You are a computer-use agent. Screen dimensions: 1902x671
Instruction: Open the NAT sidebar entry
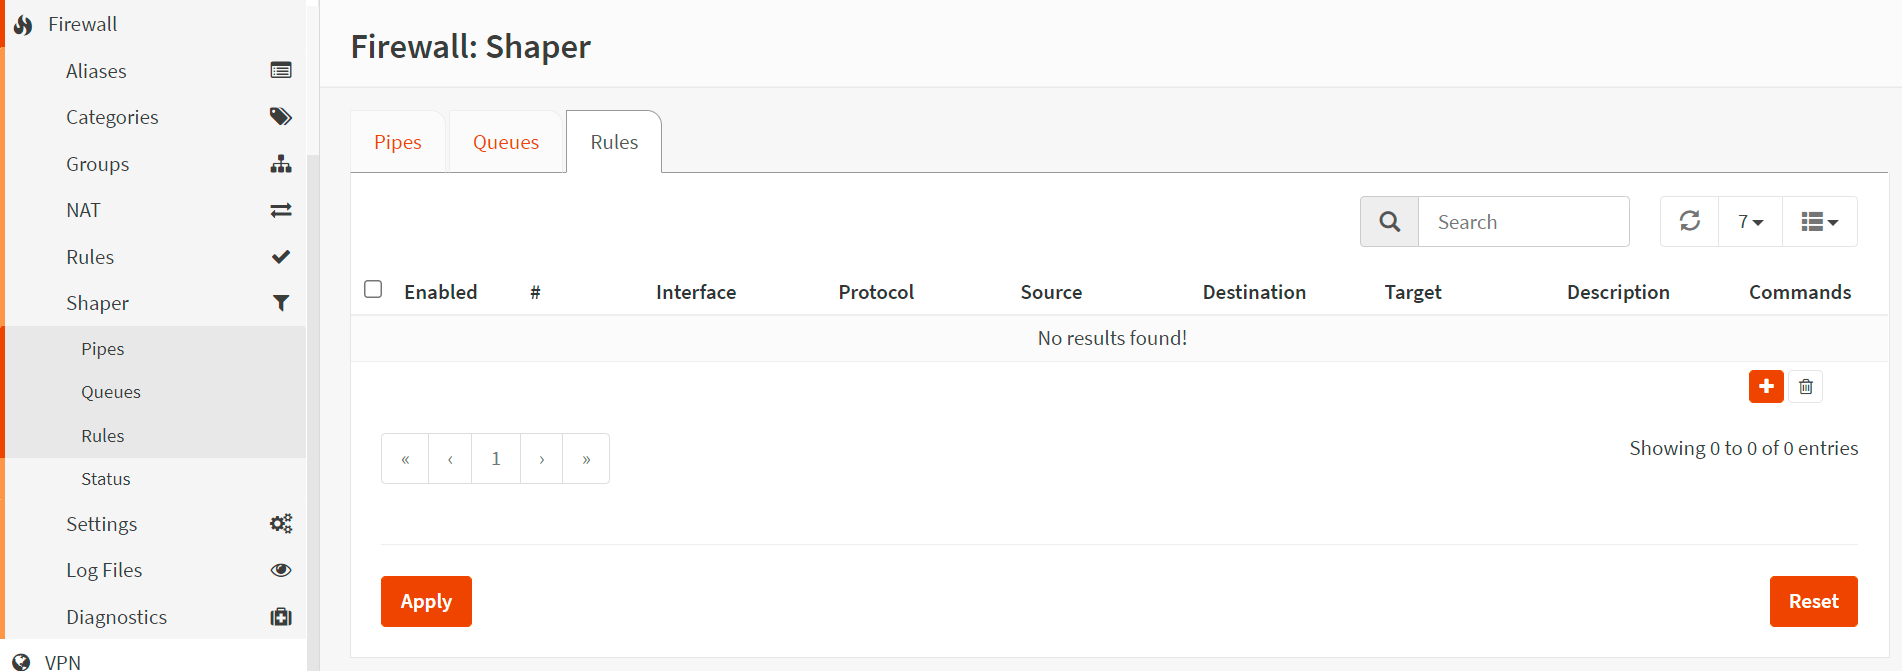83,210
